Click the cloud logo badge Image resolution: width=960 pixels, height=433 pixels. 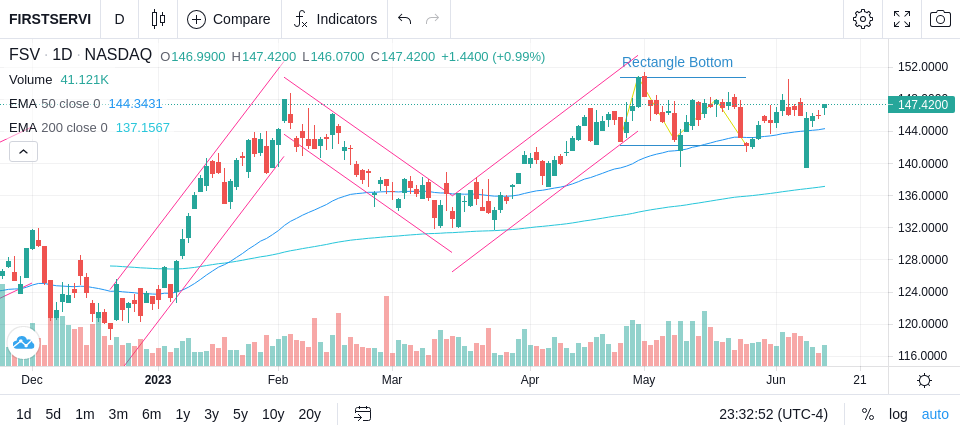pyautogui.click(x=23, y=342)
